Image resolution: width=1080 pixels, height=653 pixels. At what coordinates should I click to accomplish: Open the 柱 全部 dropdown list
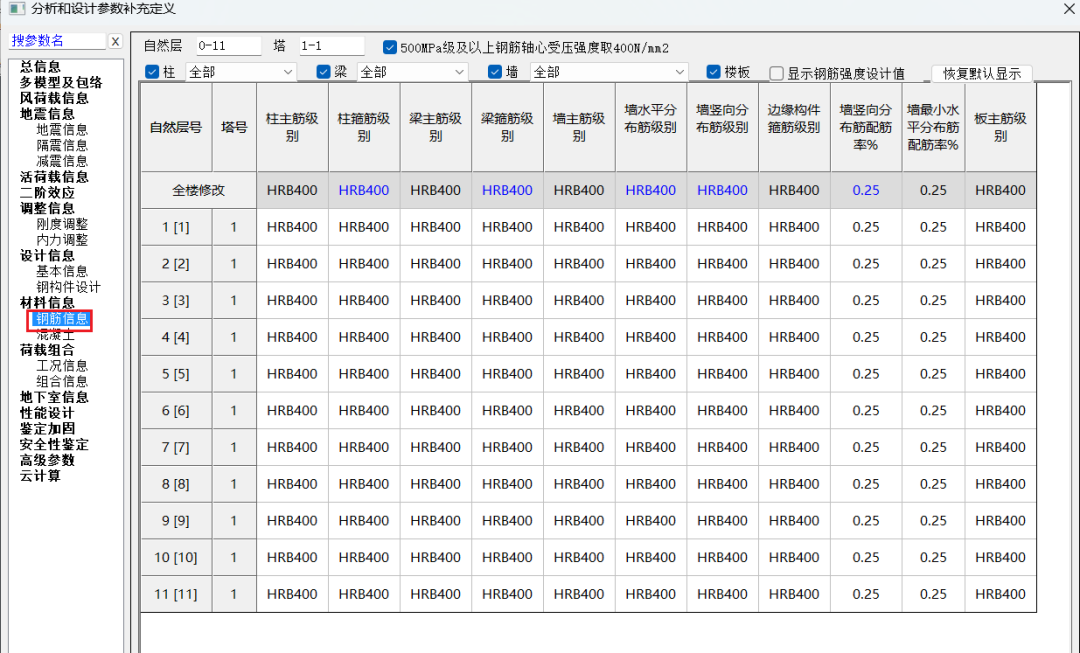[290, 72]
